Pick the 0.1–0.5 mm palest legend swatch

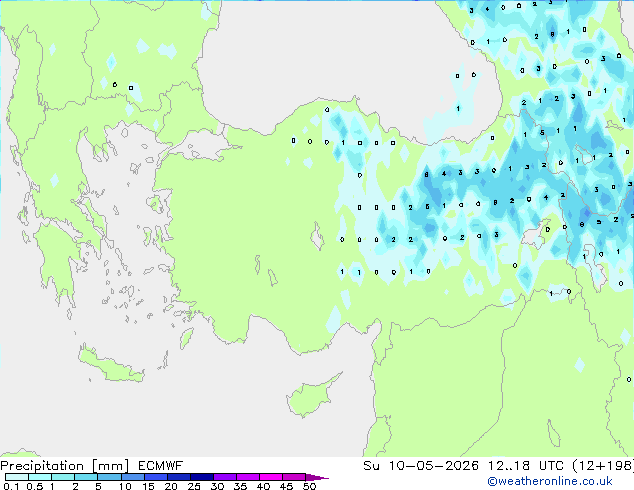(x=17, y=477)
